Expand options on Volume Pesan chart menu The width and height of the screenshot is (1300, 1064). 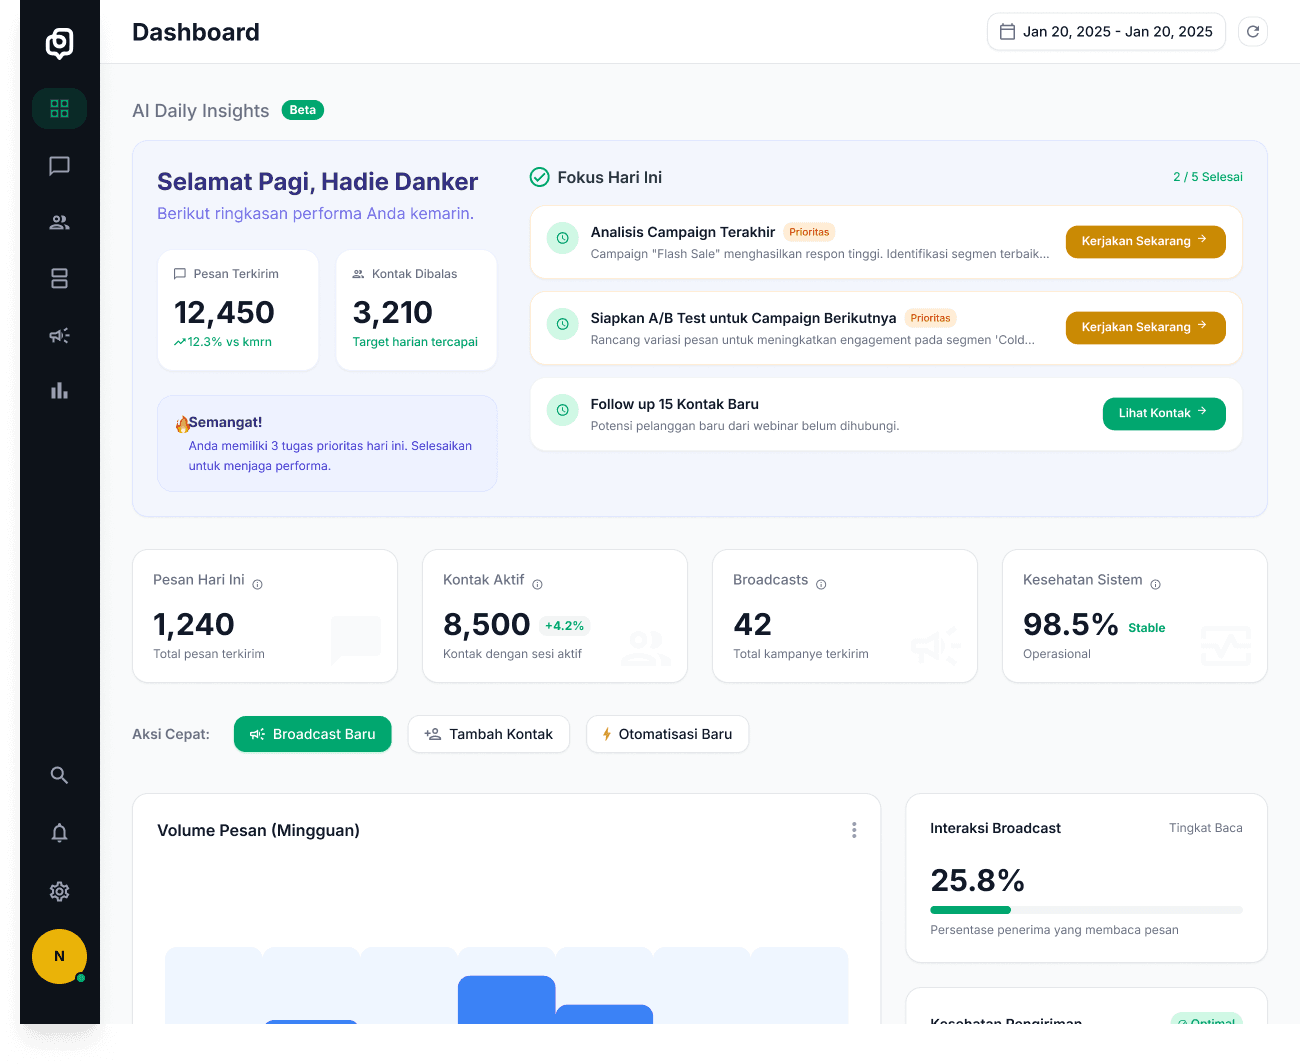(x=854, y=830)
